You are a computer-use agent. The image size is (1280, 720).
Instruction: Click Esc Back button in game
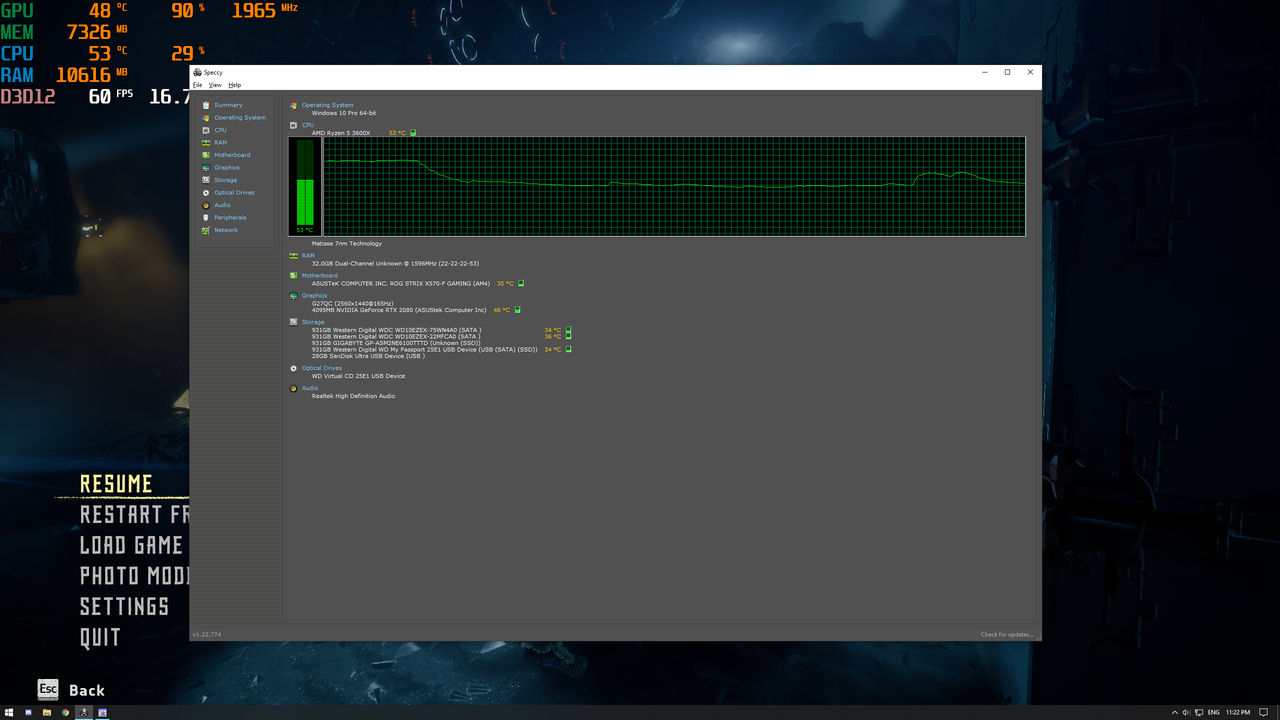tap(71, 690)
